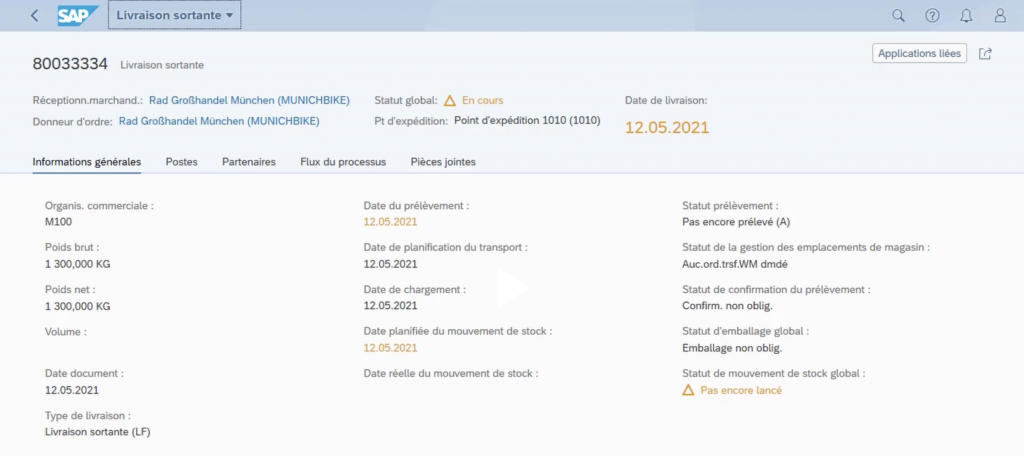
Task: Click the SAP logo
Action: pyautogui.click(x=77, y=15)
